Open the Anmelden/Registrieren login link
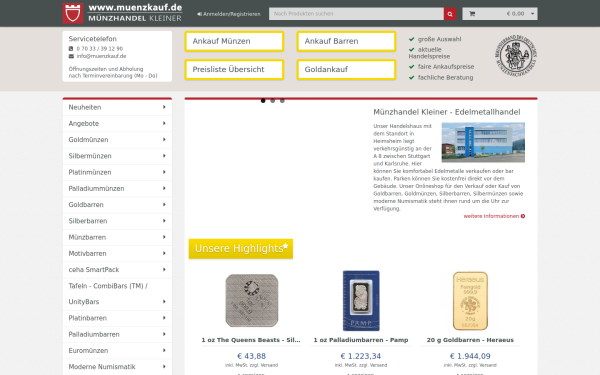This screenshot has width=600, height=375. coord(229,14)
